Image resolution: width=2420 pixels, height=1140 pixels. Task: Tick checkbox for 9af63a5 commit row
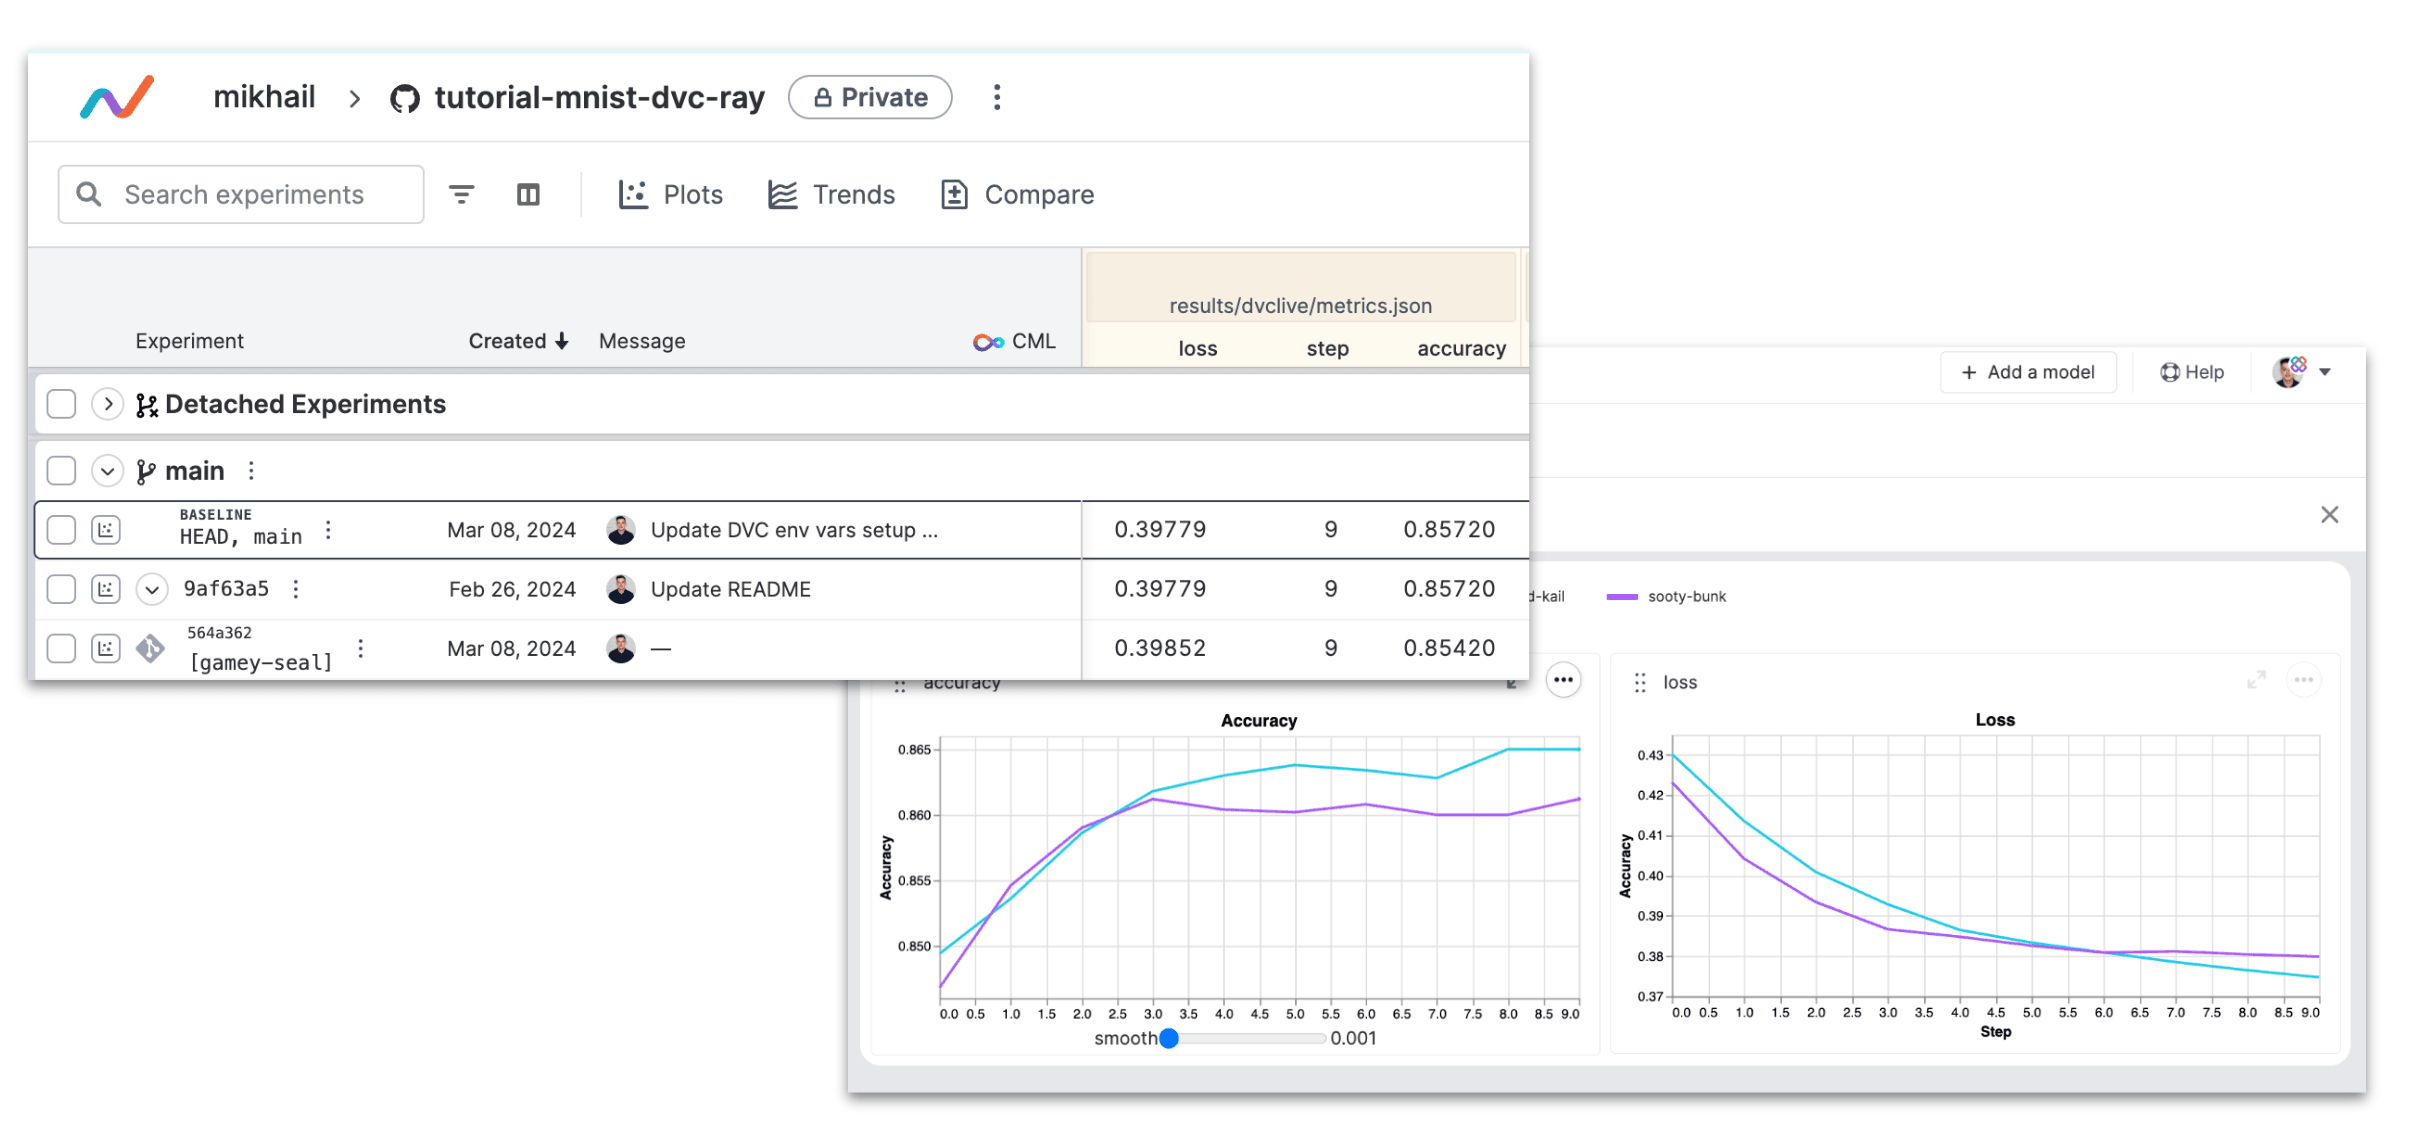[62, 589]
